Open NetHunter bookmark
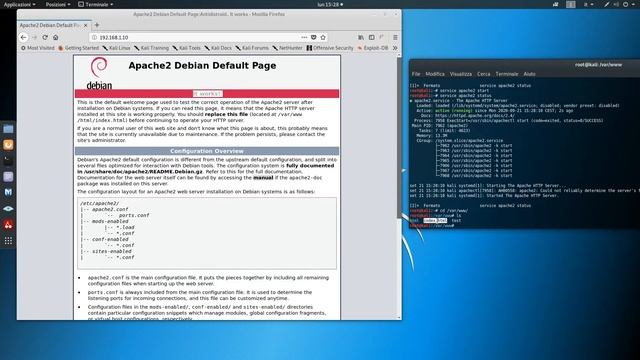 click(287, 48)
